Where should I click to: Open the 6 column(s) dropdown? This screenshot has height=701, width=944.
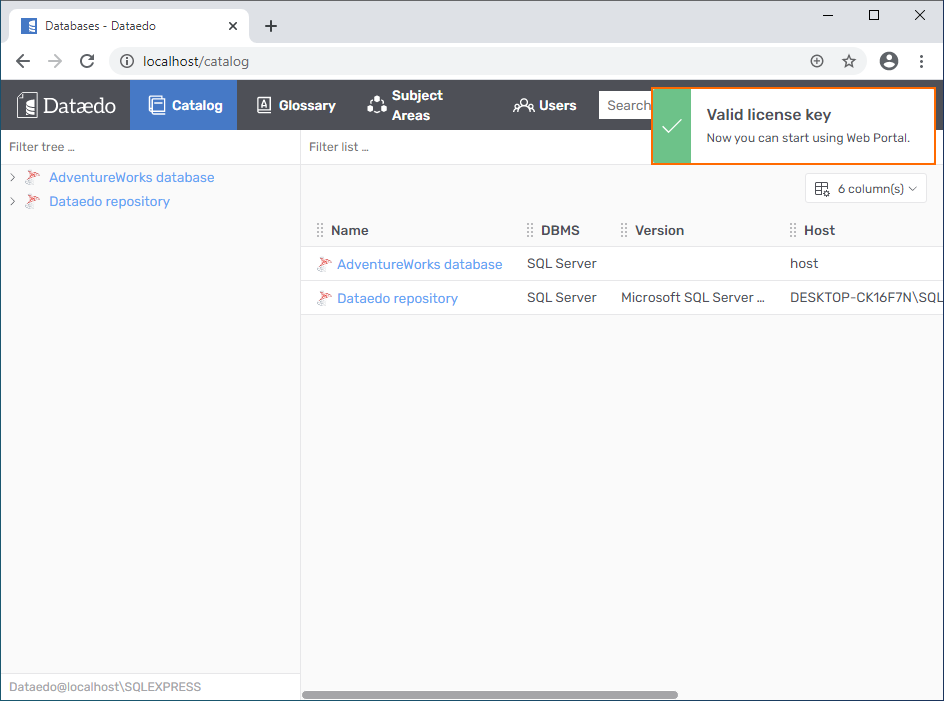point(865,188)
